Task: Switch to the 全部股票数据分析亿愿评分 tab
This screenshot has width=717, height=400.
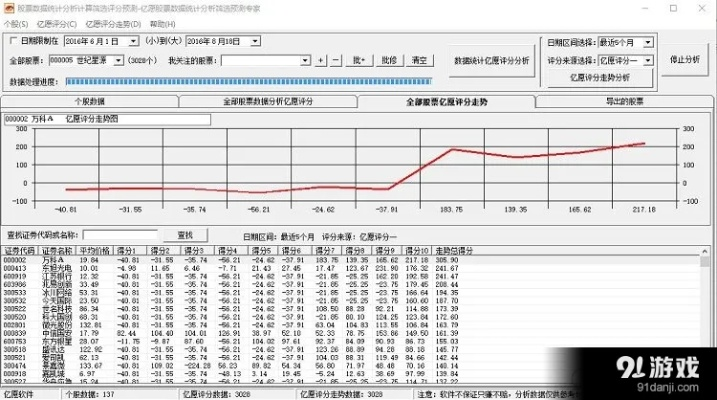Action: (268, 102)
